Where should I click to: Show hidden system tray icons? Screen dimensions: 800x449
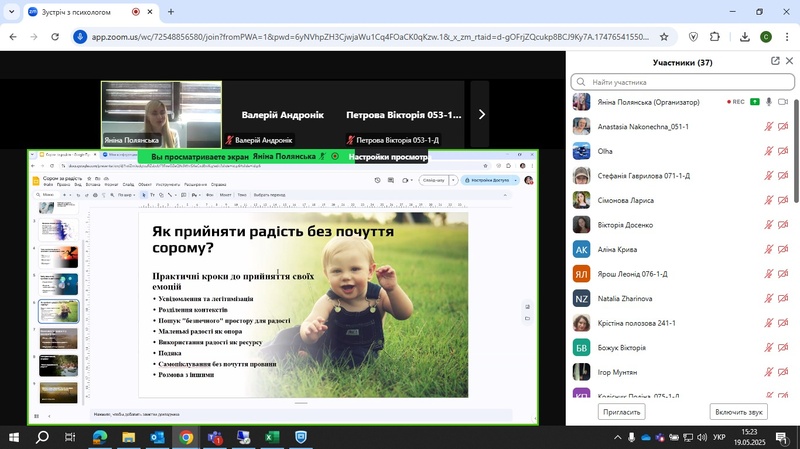[x=617, y=437]
